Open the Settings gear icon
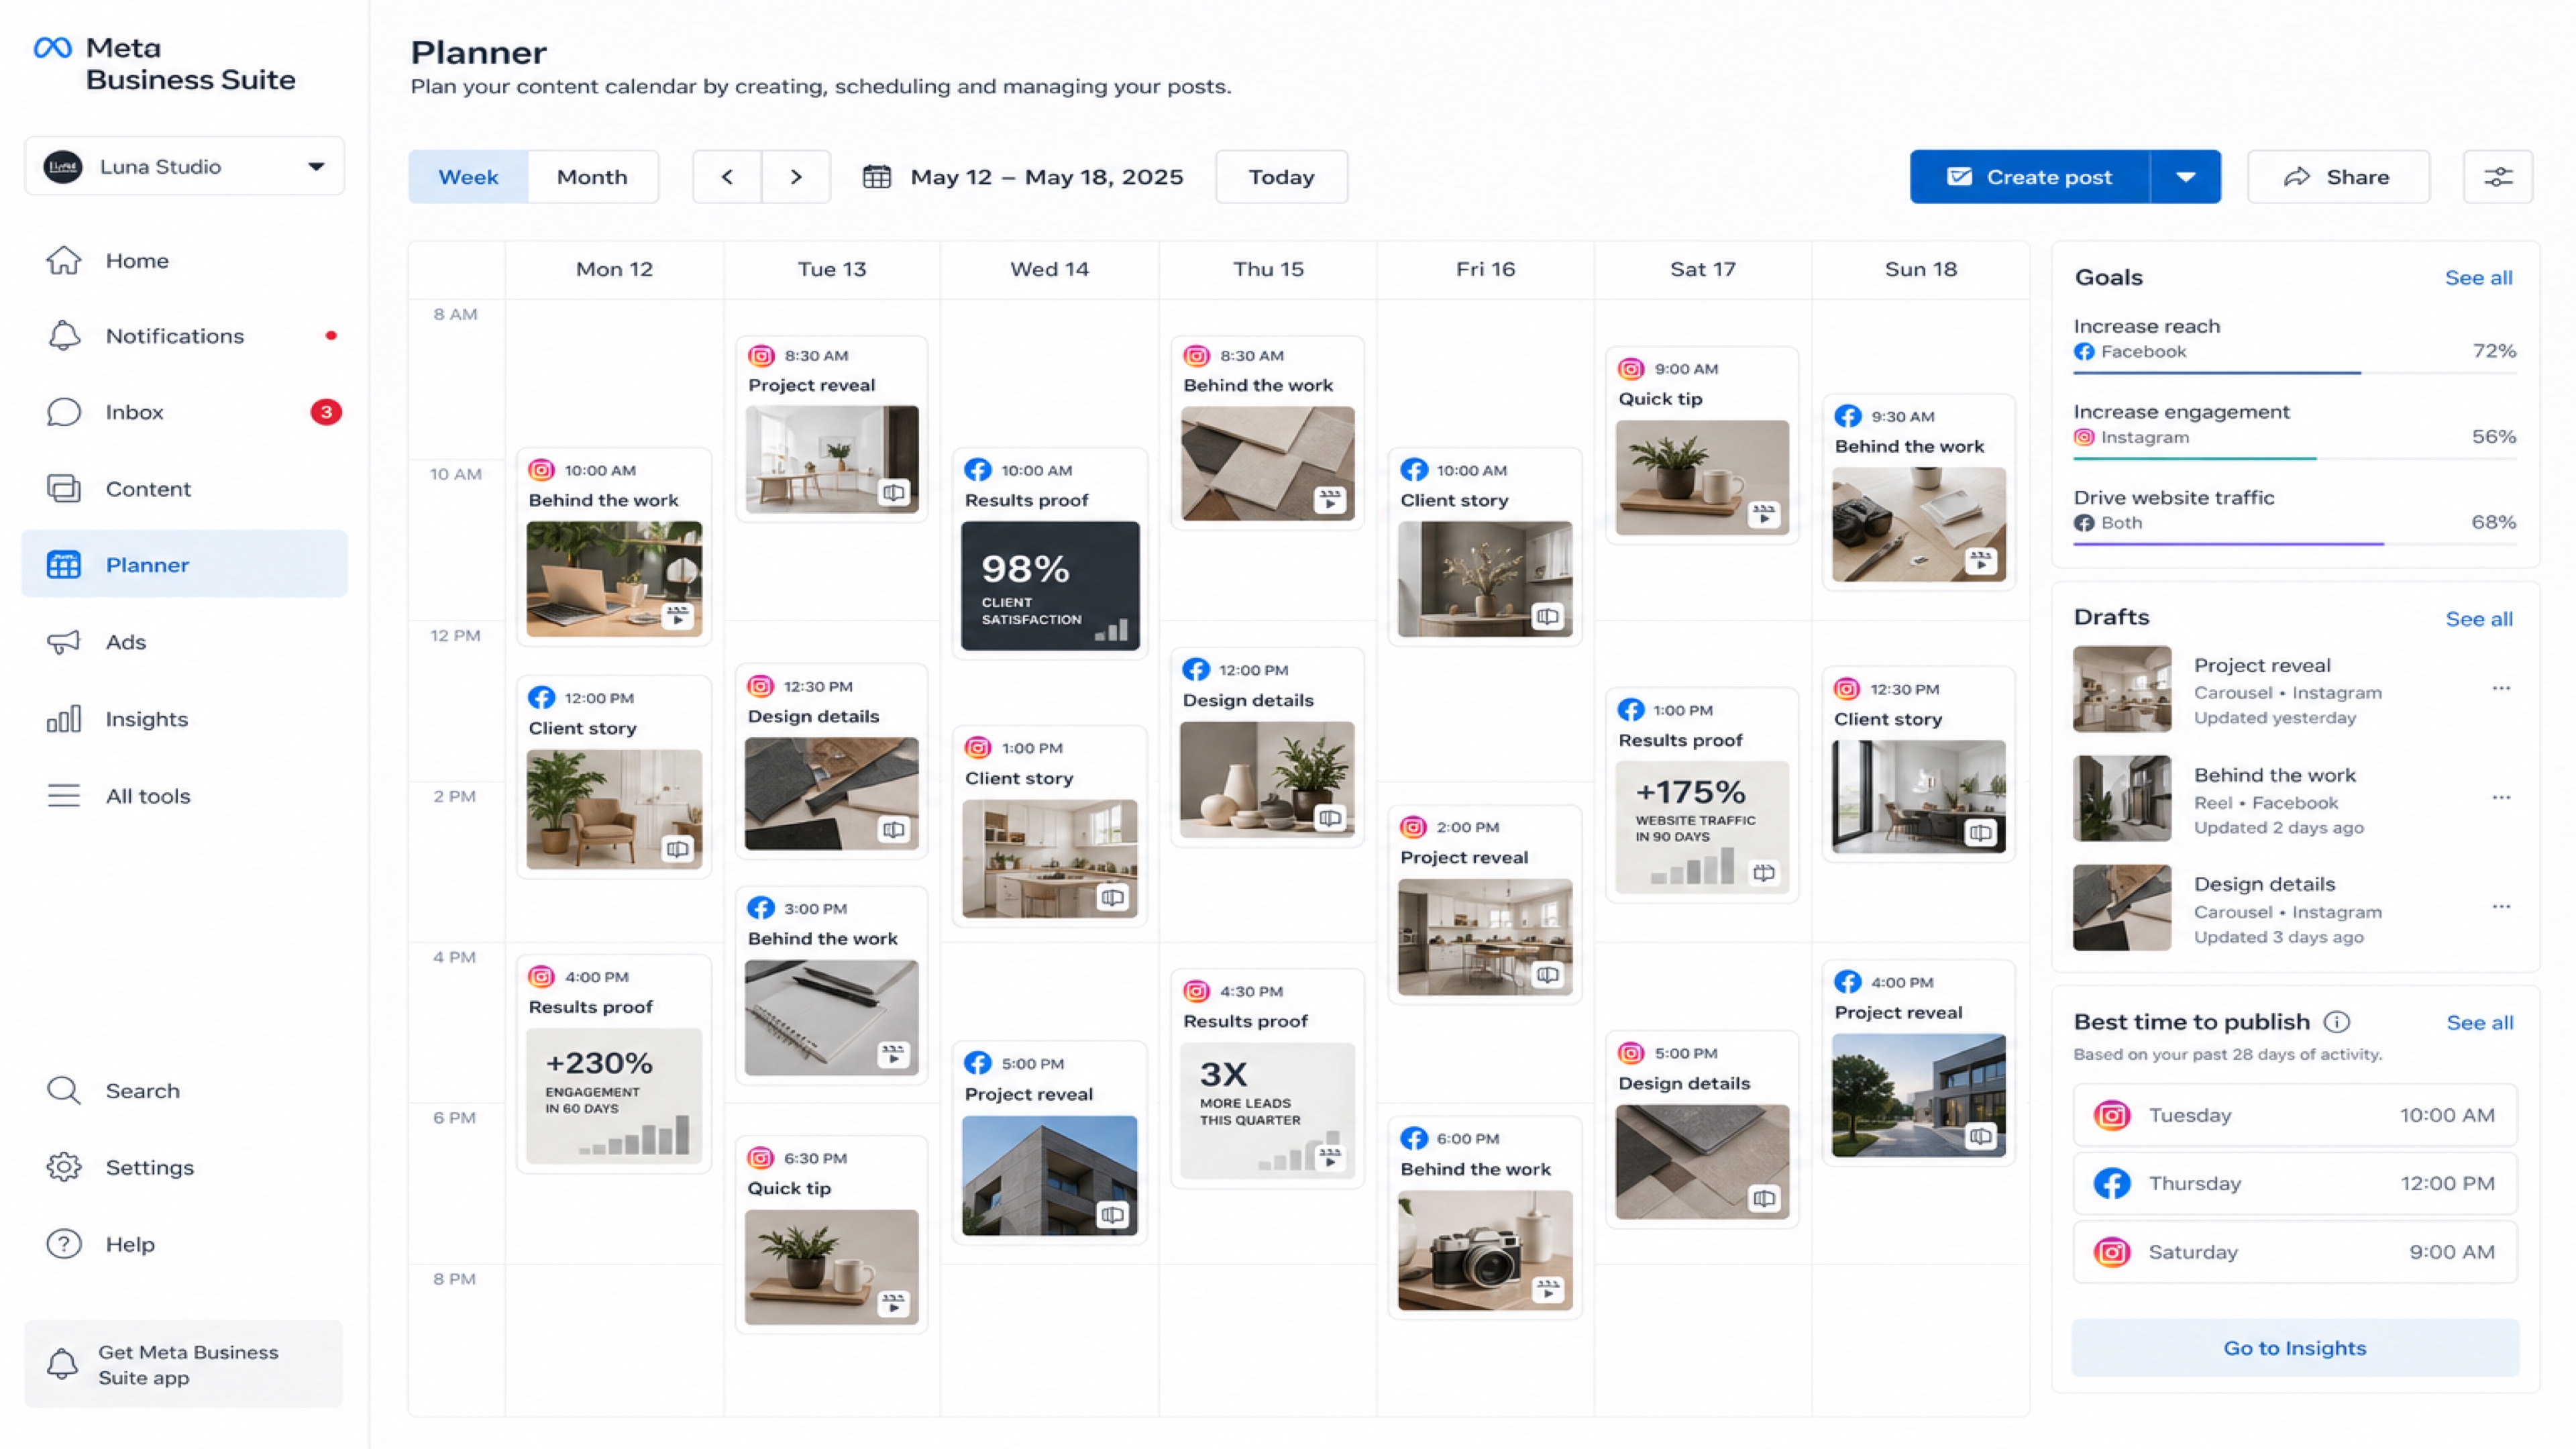This screenshot has height=1449, width=2576. [x=64, y=1167]
